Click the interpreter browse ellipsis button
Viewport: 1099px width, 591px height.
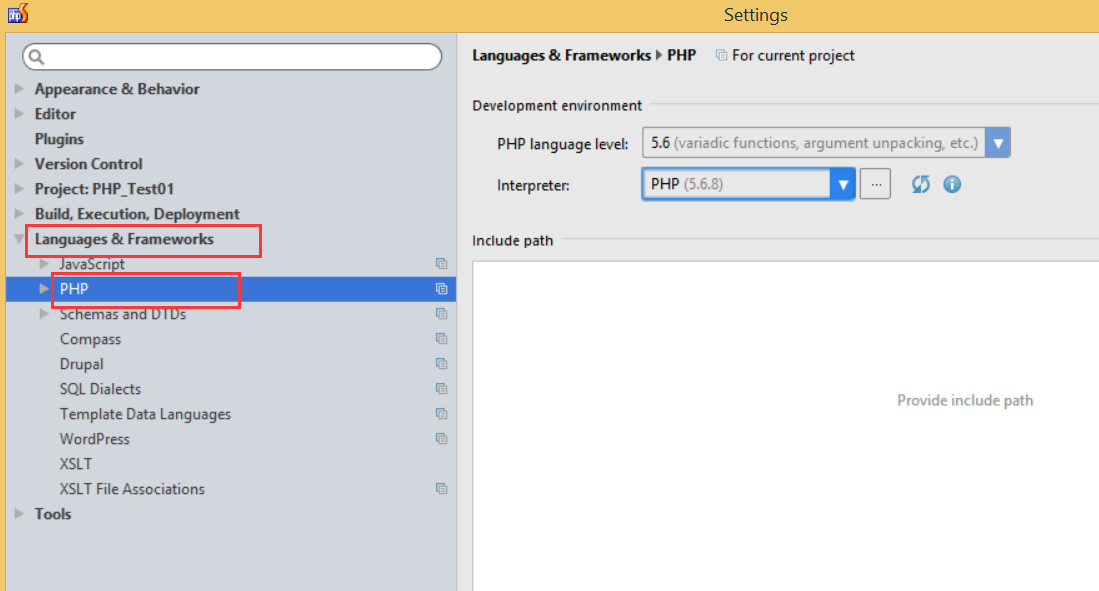875,185
